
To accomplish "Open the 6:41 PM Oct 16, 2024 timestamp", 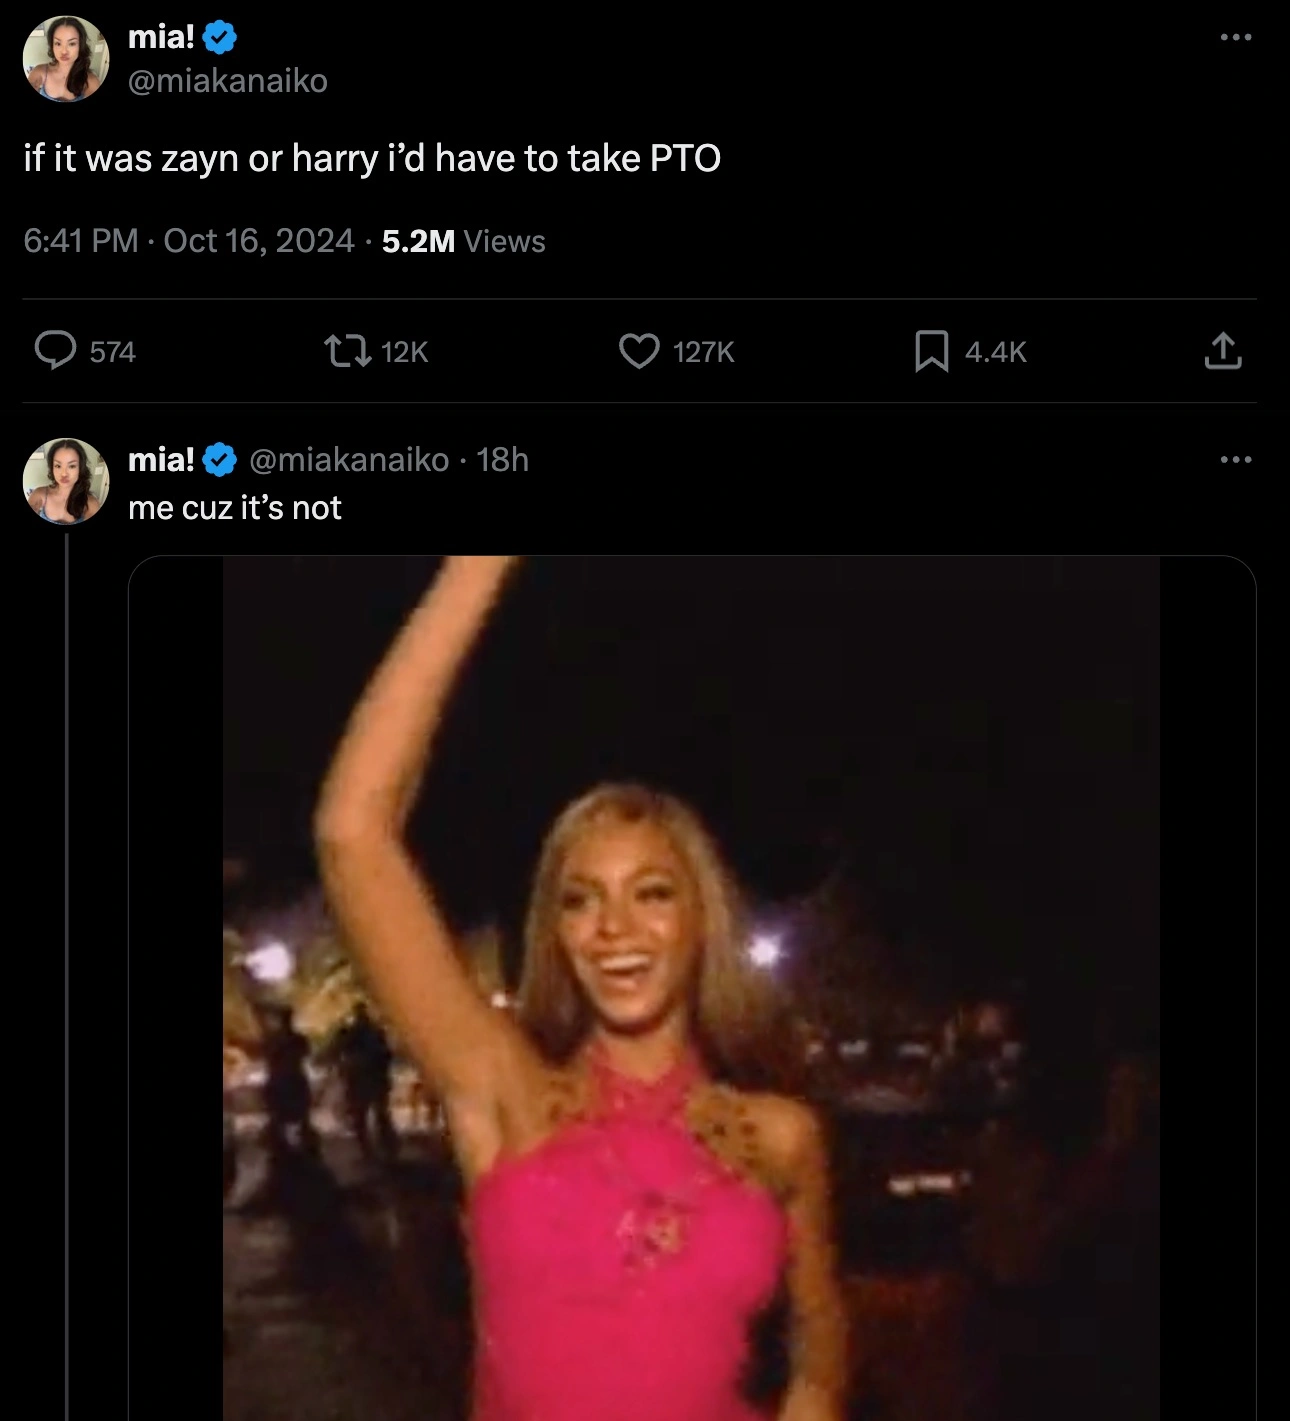I will (189, 241).
